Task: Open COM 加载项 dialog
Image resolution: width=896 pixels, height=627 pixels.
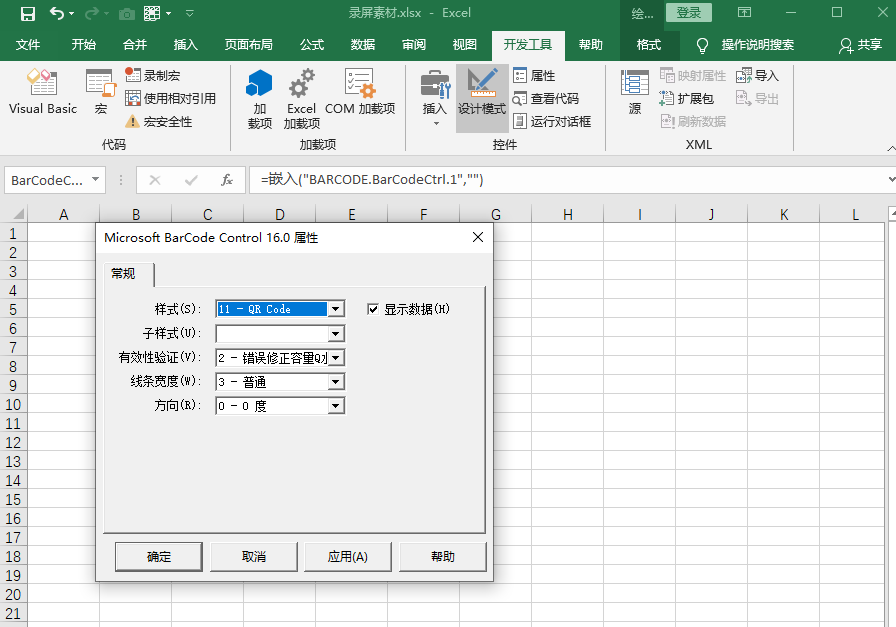Action: (360, 92)
